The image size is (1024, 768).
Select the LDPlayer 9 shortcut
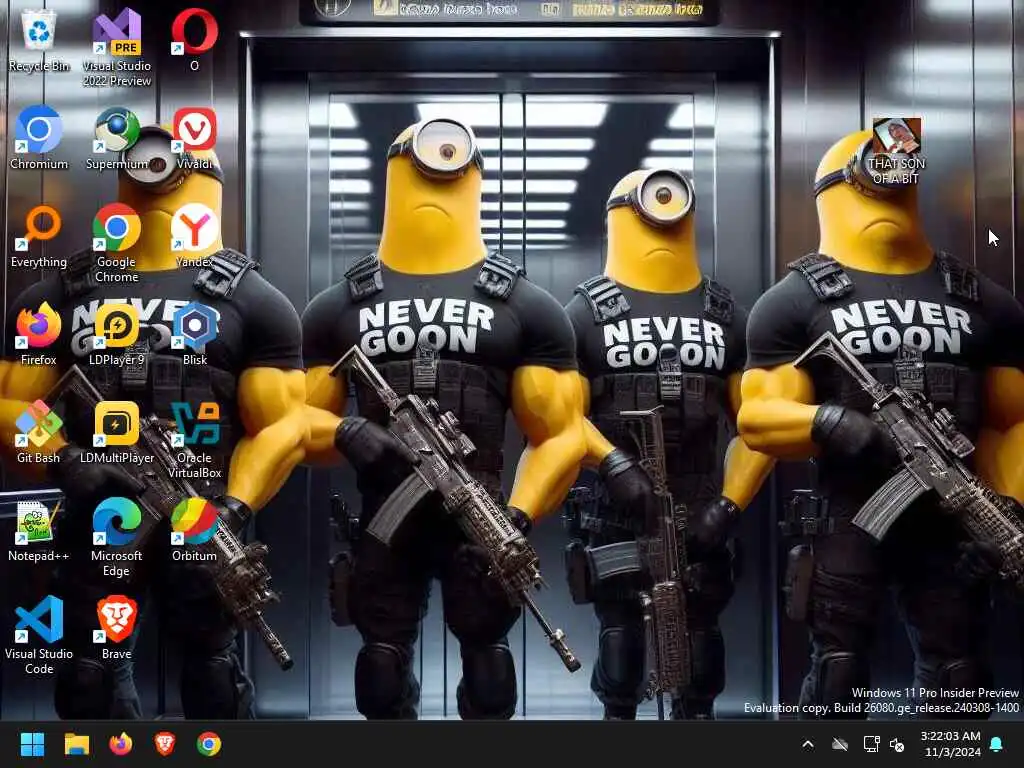click(x=116, y=334)
